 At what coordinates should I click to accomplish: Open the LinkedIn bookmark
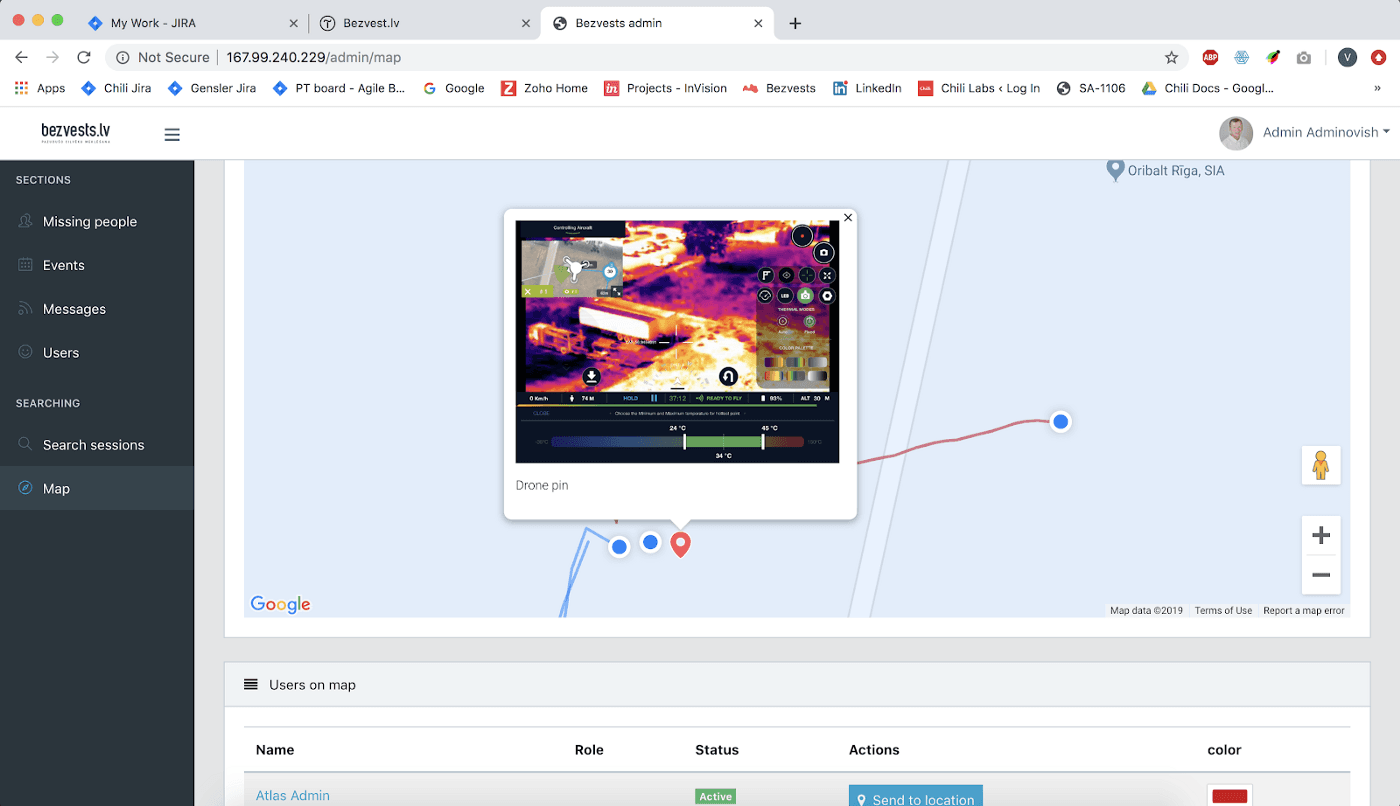(867, 88)
